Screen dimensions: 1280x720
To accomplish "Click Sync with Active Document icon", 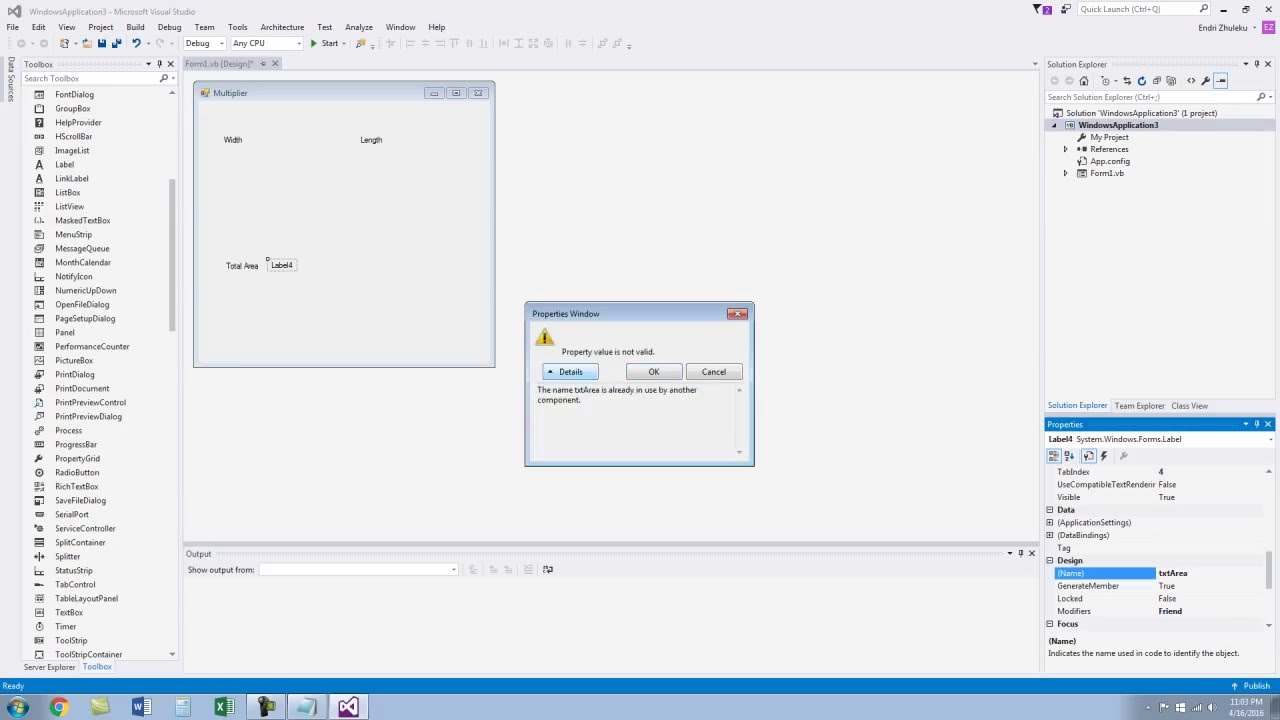I will [x=1127, y=81].
